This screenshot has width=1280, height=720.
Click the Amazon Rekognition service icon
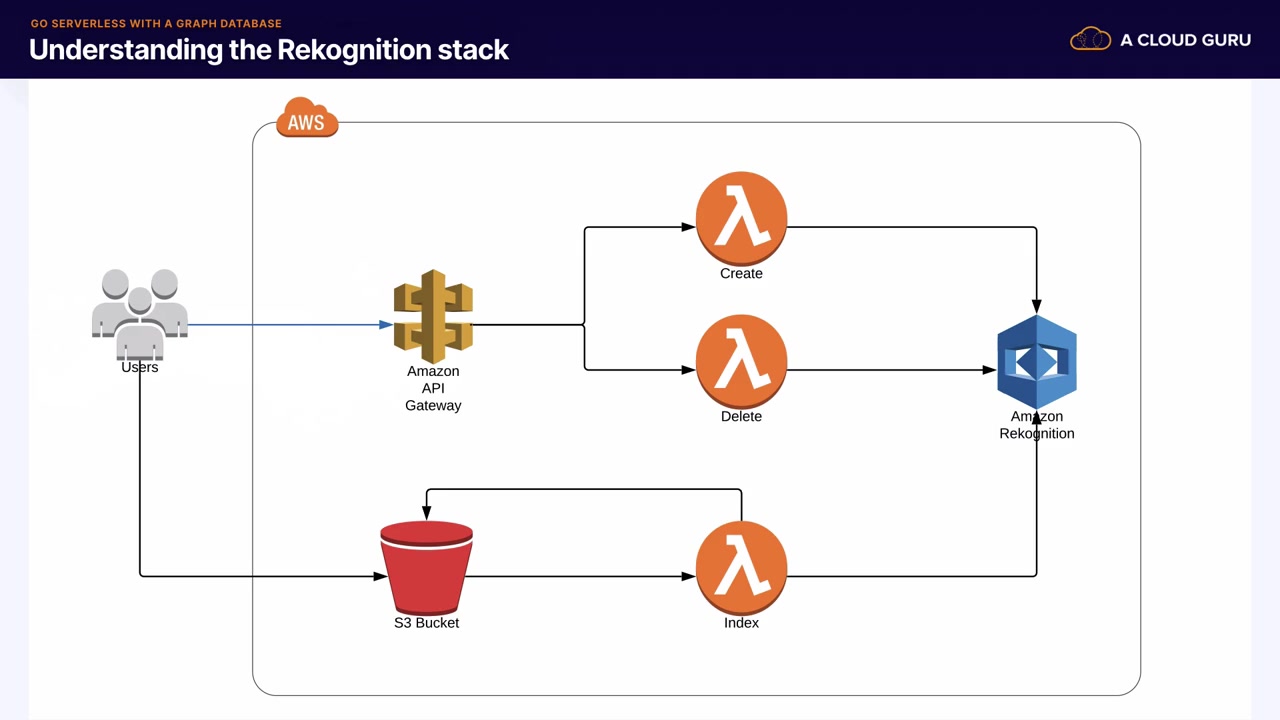[1037, 361]
